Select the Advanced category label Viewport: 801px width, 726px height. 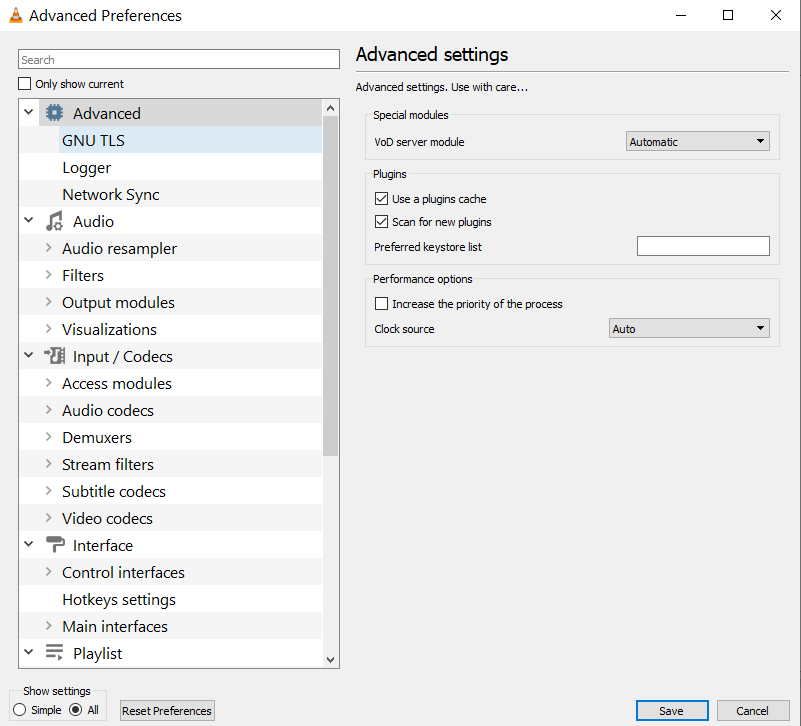pyautogui.click(x=107, y=113)
